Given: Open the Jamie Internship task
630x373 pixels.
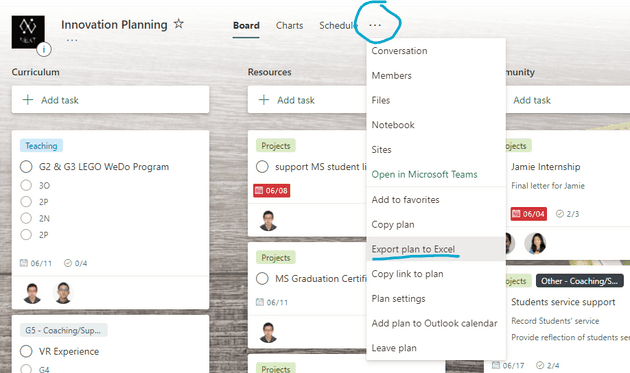Looking at the screenshot, I should coord(545,166).
